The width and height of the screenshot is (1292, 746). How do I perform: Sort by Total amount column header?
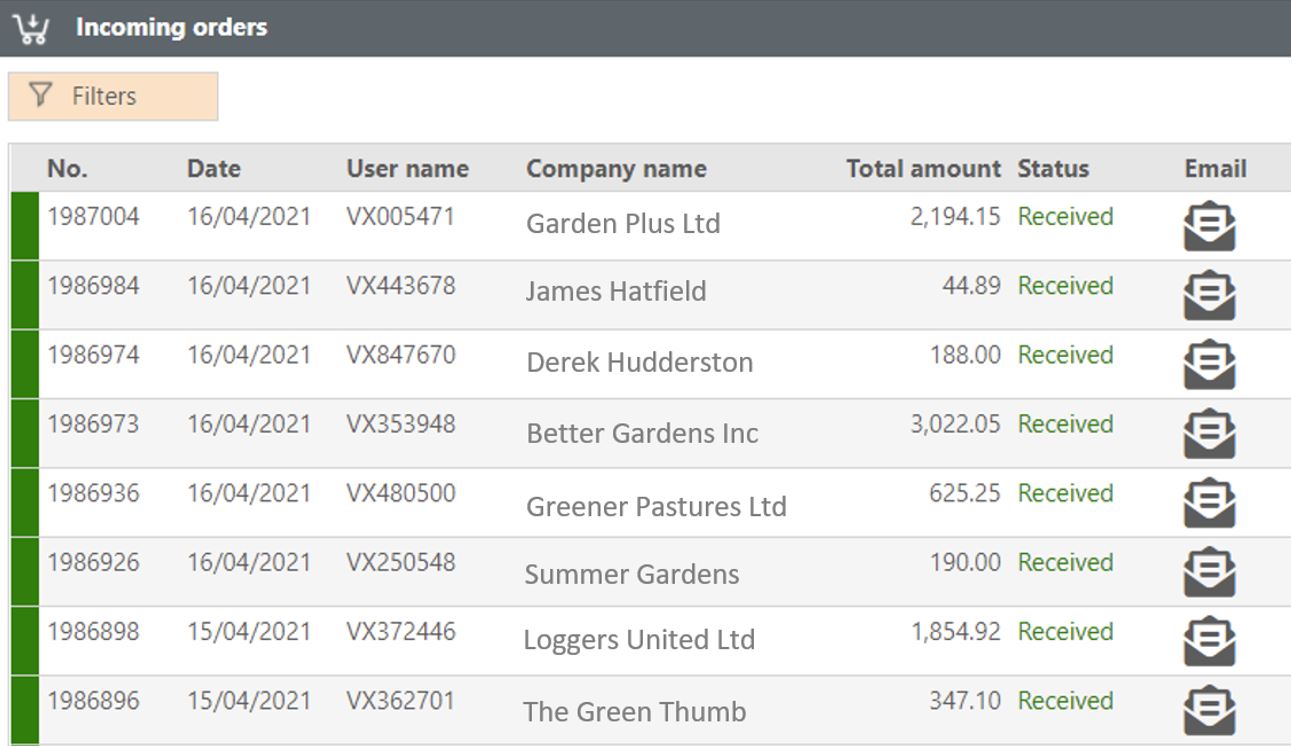pos(922,169)
